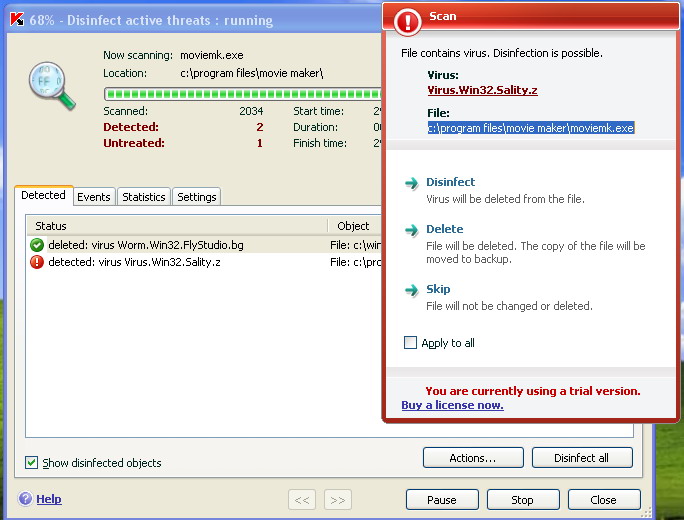Switch to the Detected tab
This screenshot has width=684, height=520.
(43, 195)
